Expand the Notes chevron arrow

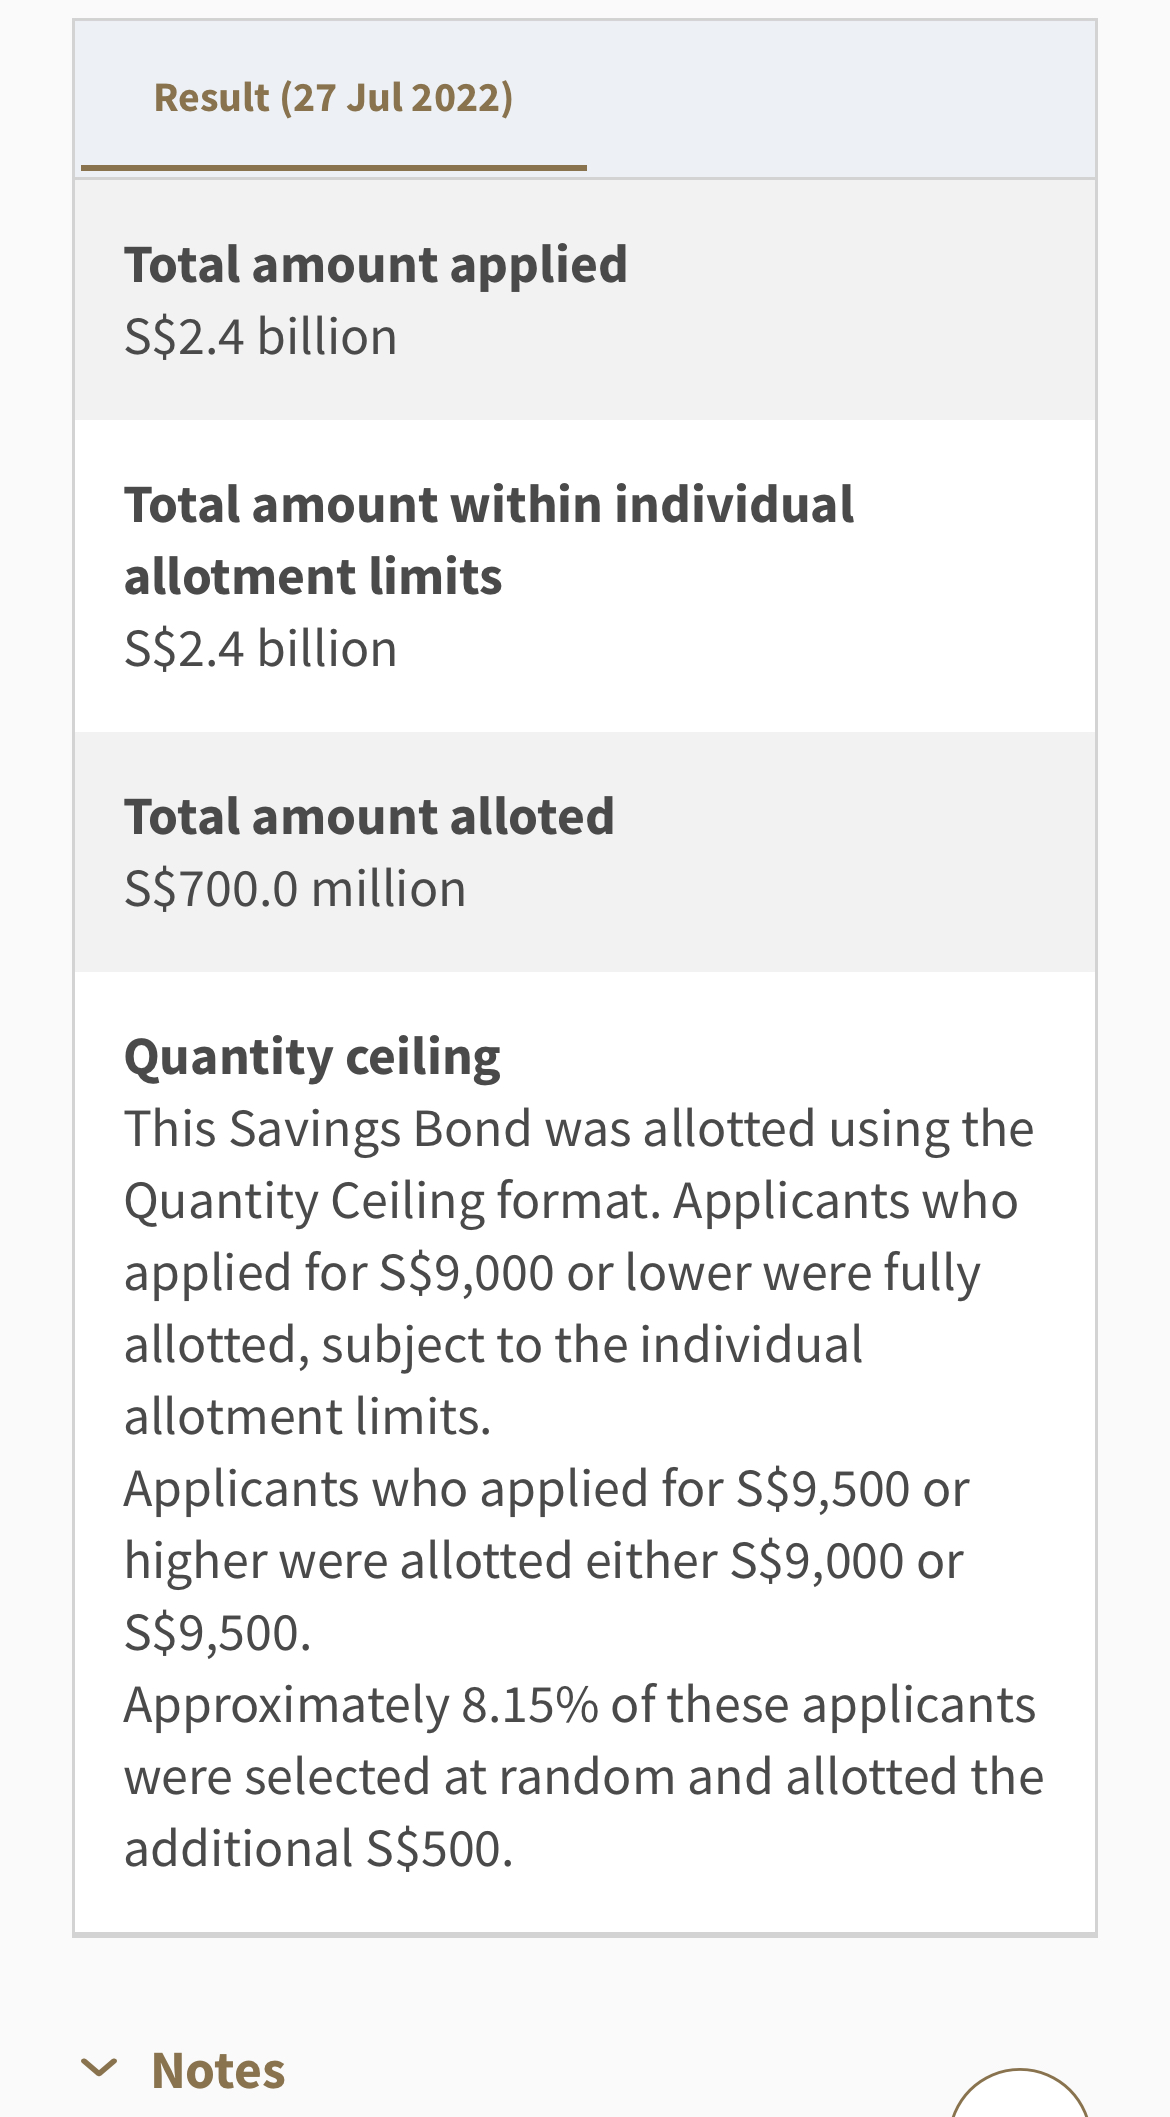(x=99, y=2067)
